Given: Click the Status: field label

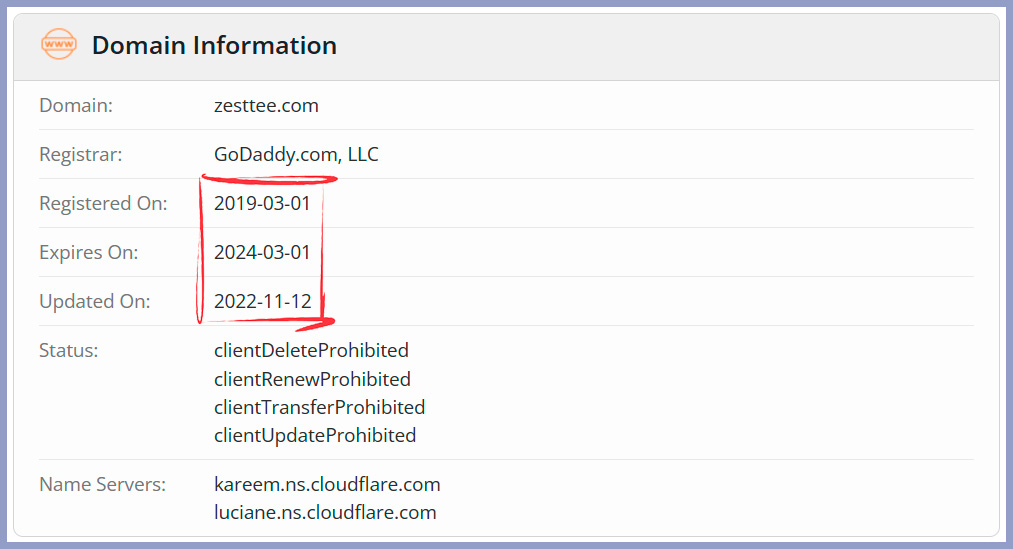Looking at the screenshot, I should point(69,351).
